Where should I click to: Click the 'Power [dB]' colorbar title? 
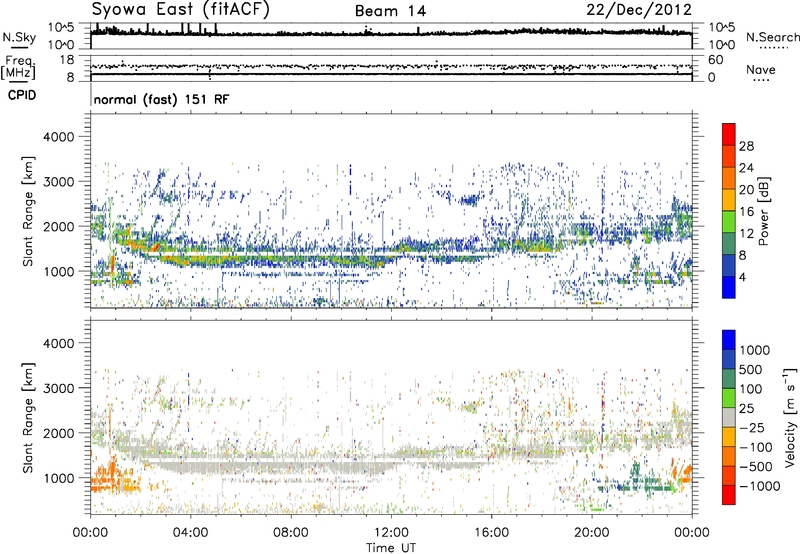(x=764, y=211)
